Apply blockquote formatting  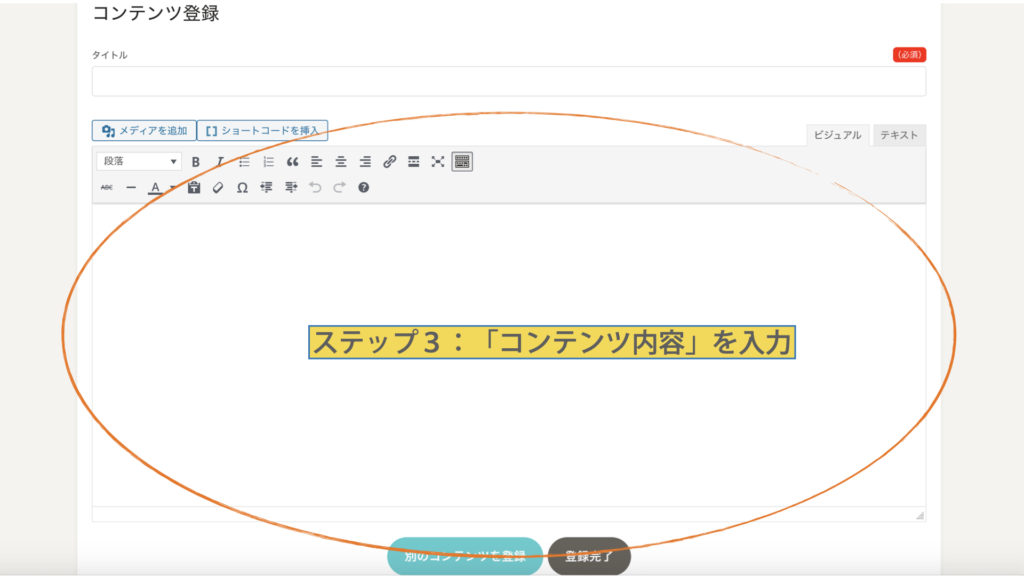coord(292,162)
